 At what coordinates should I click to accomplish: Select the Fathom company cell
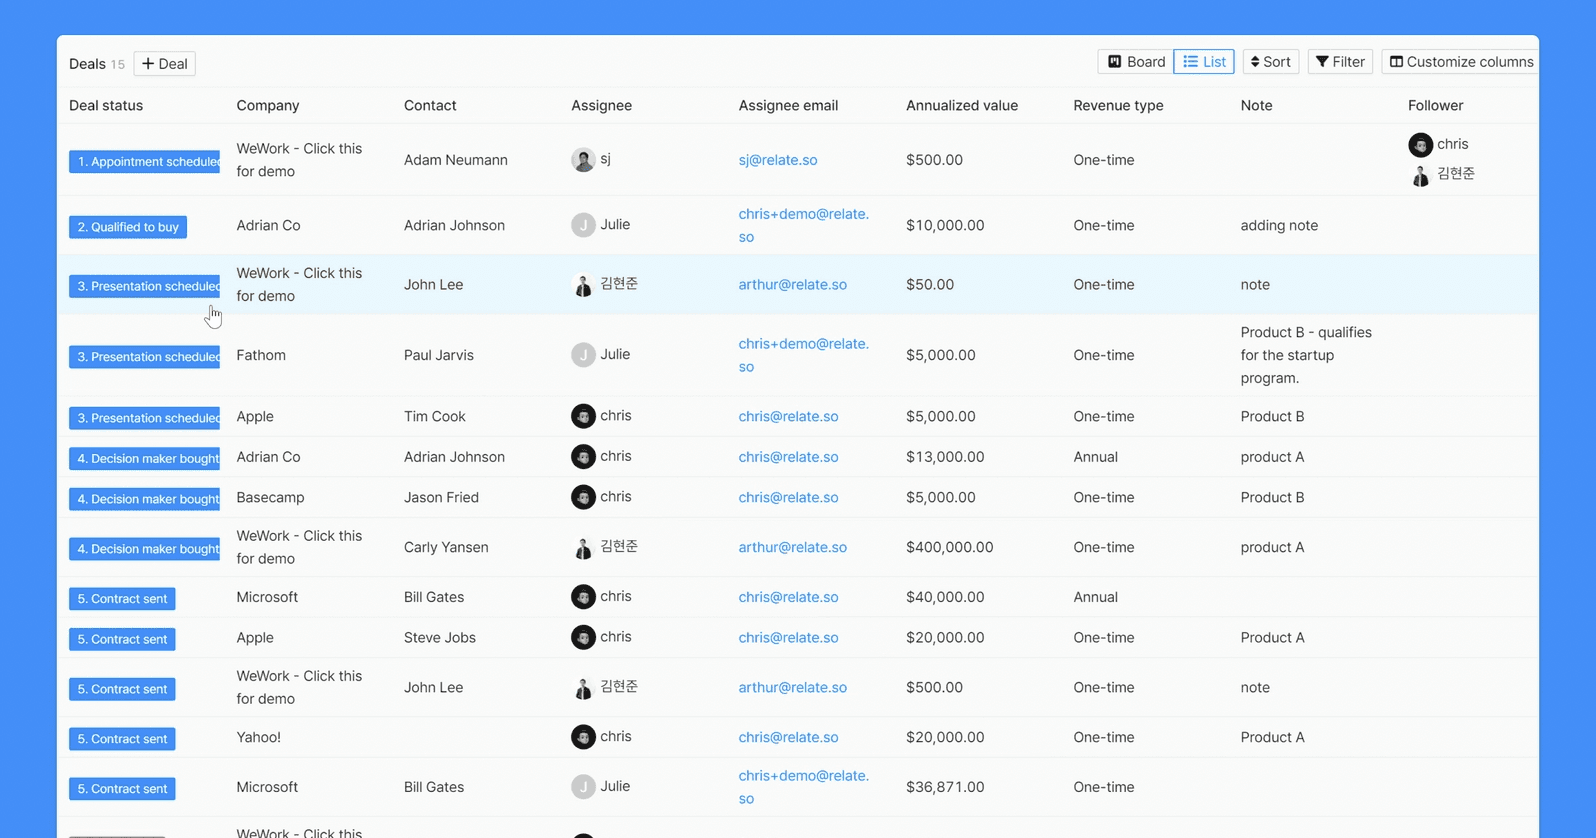pos(261,355)
